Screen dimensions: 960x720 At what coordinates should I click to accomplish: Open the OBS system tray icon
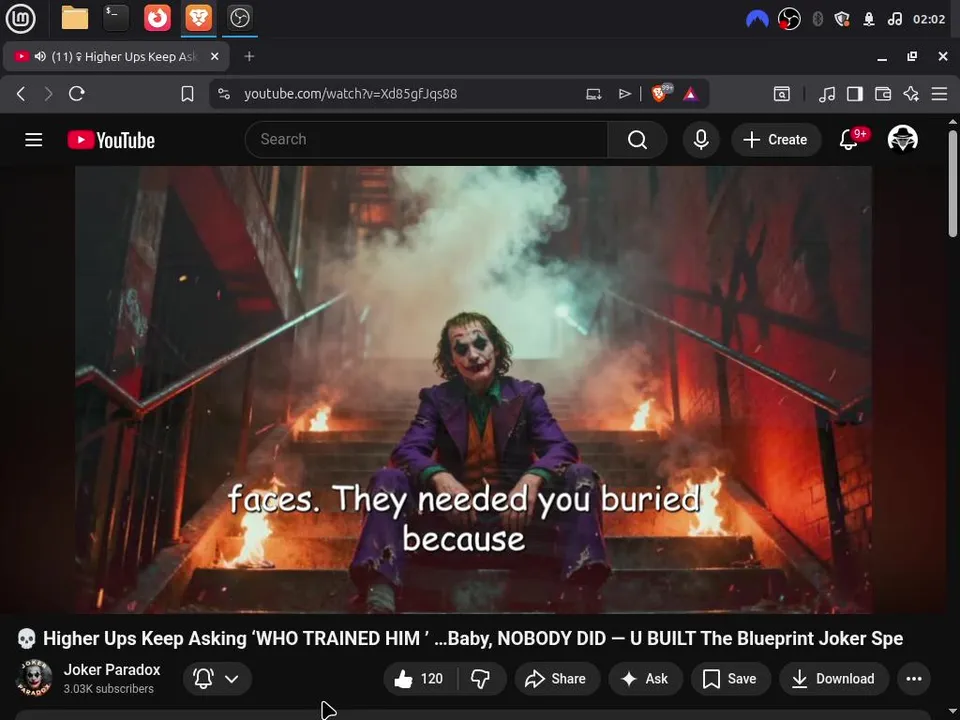[789, 19]
